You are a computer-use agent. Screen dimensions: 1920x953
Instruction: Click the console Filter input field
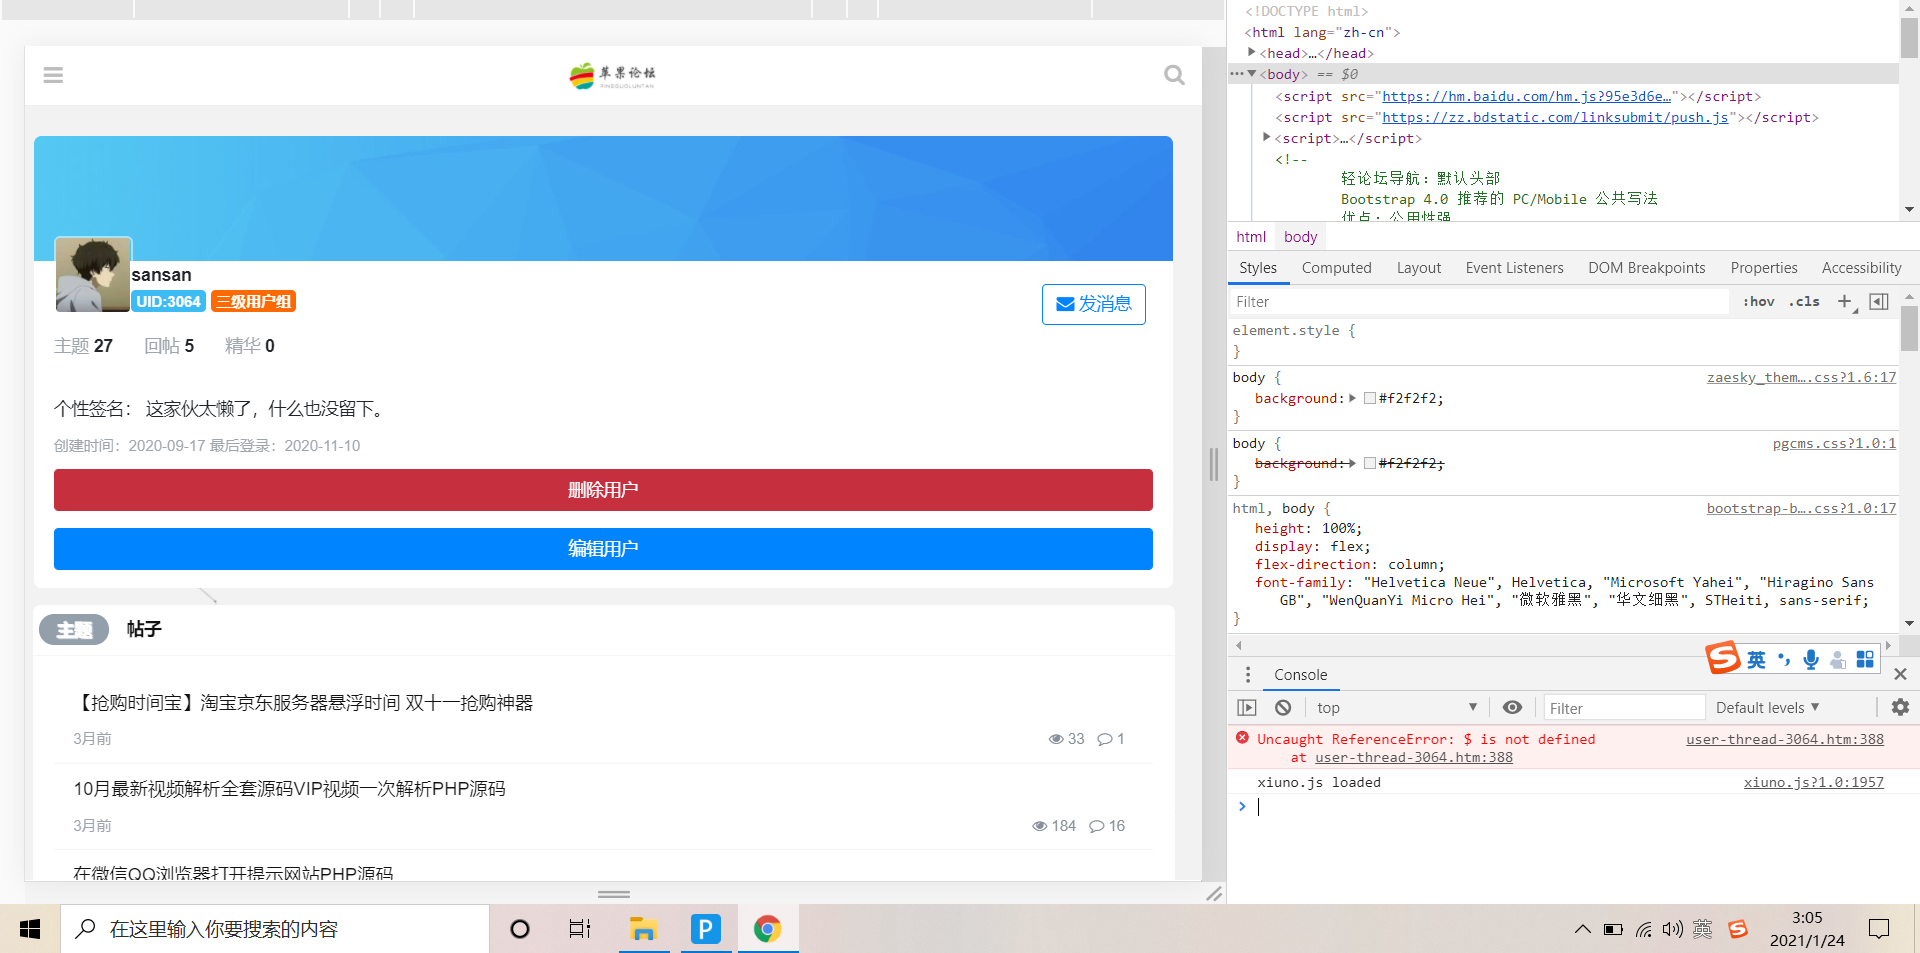click(x=1624, y=708)
